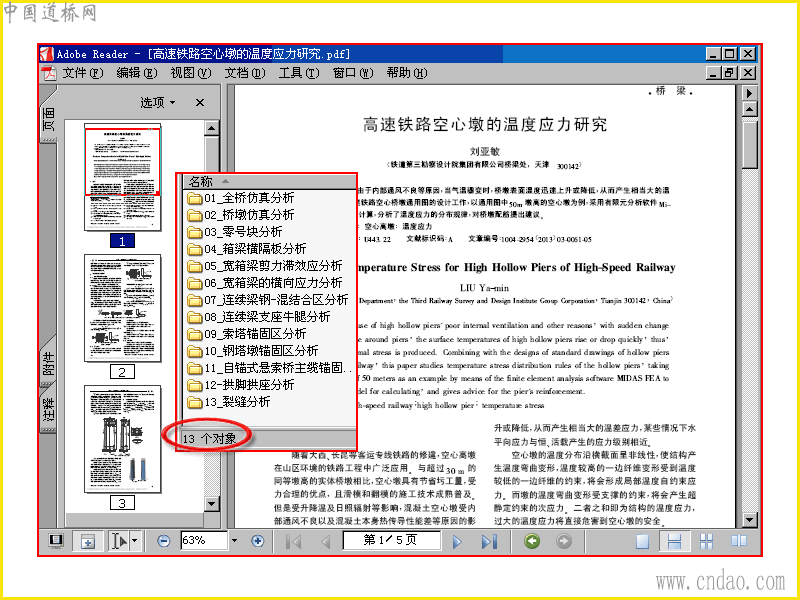Open the 工具(T) menu
The image size is (800, 600).
[x=298, y=73]
